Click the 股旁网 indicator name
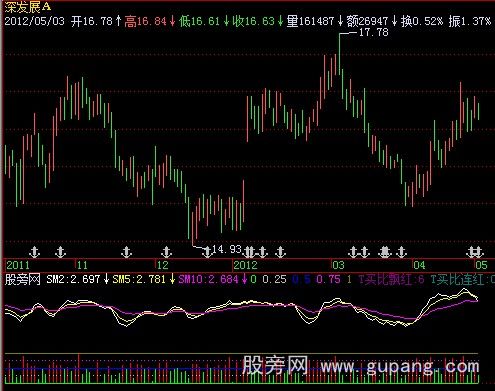Image resolution: width=495 pixels, height=391 pixels. click(x=22, y=279)
